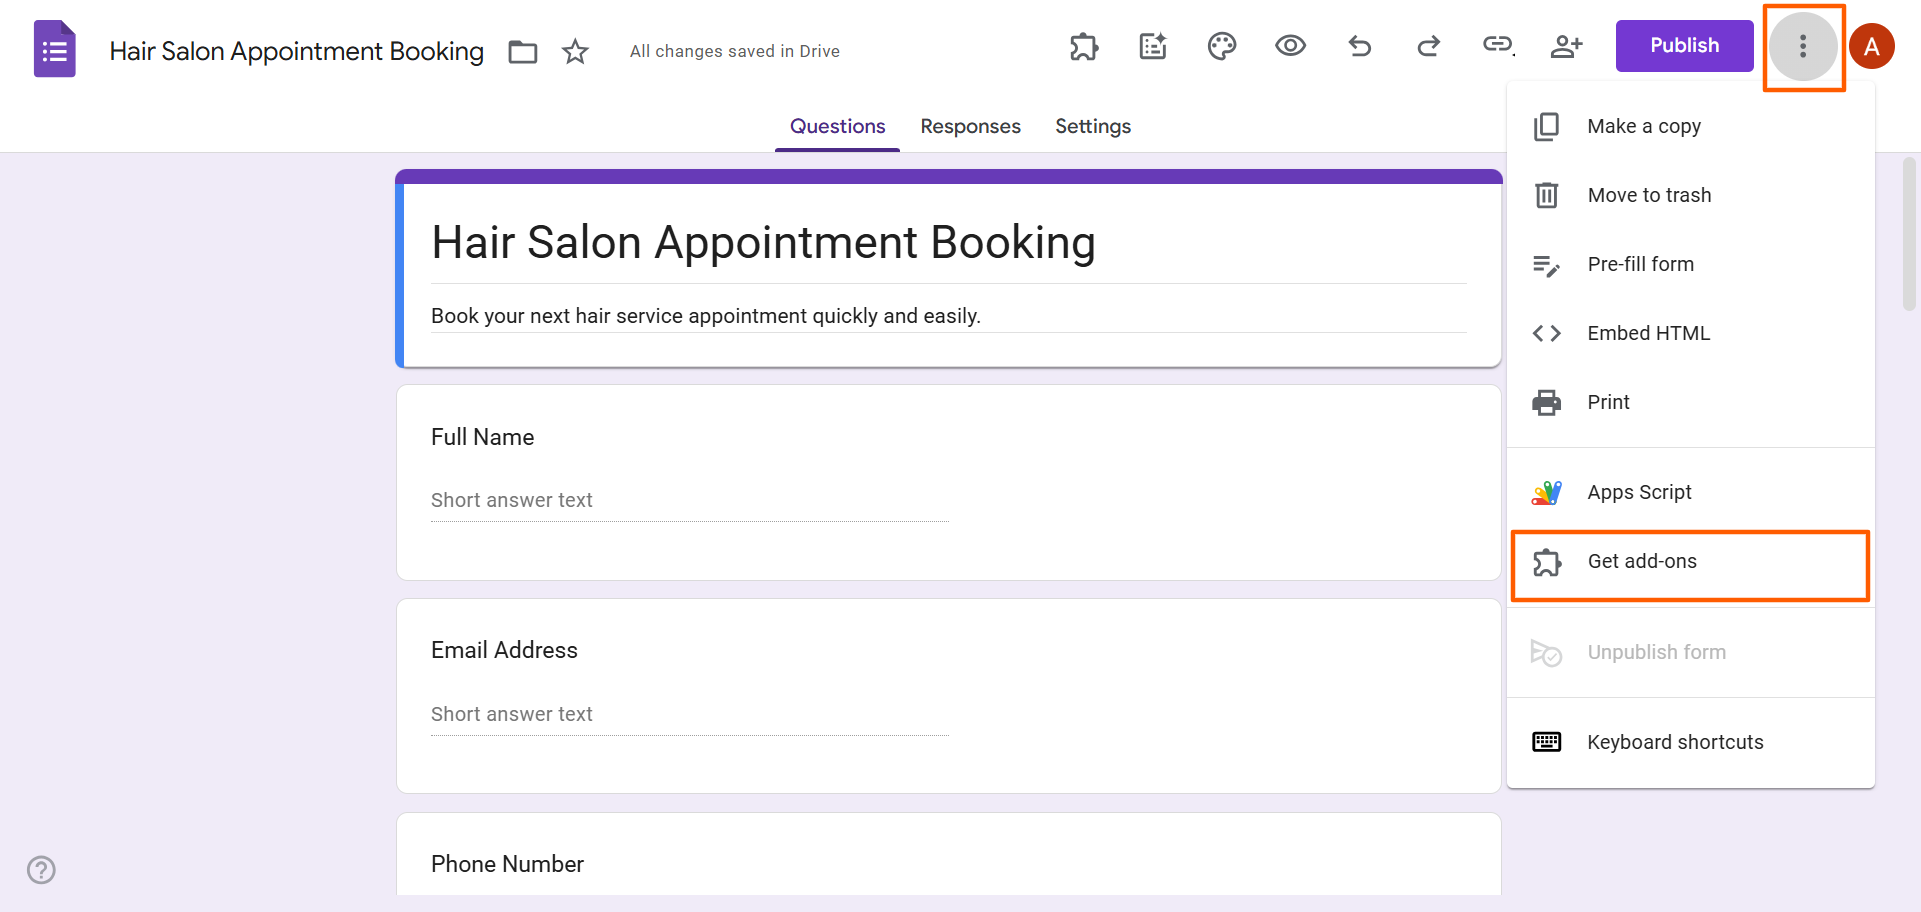Publish the form
The image size is (1921, 912).
(1684, 45)
